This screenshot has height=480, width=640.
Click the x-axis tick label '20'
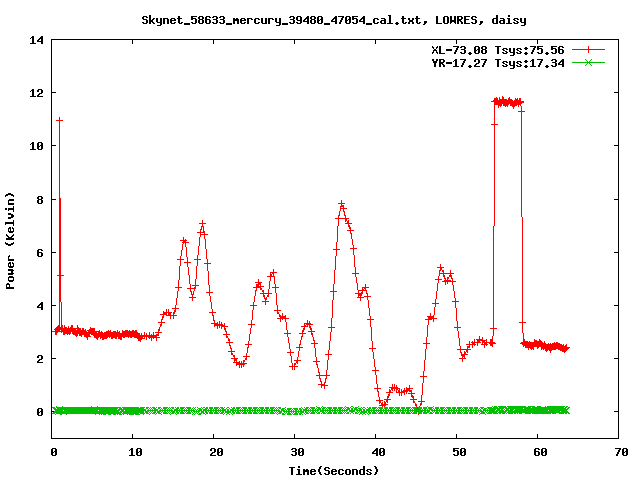tap(216, 452)
